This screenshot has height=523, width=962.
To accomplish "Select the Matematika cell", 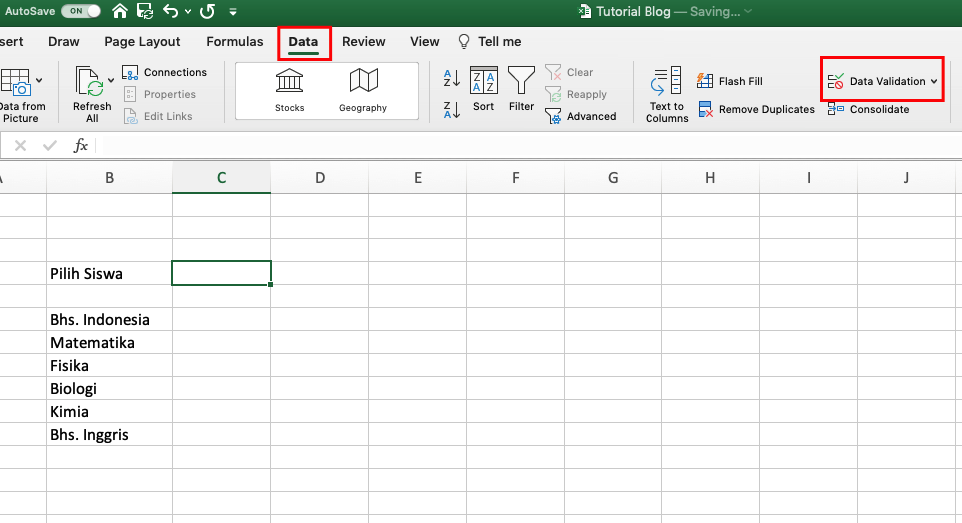I will [x=109, y=343].
